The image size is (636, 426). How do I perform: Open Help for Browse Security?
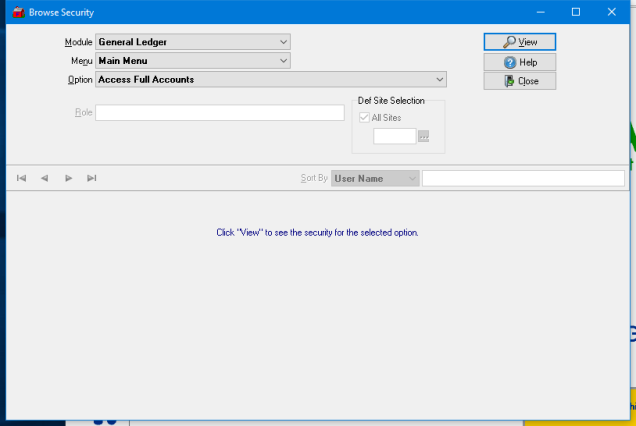click(x=519, y=62)
